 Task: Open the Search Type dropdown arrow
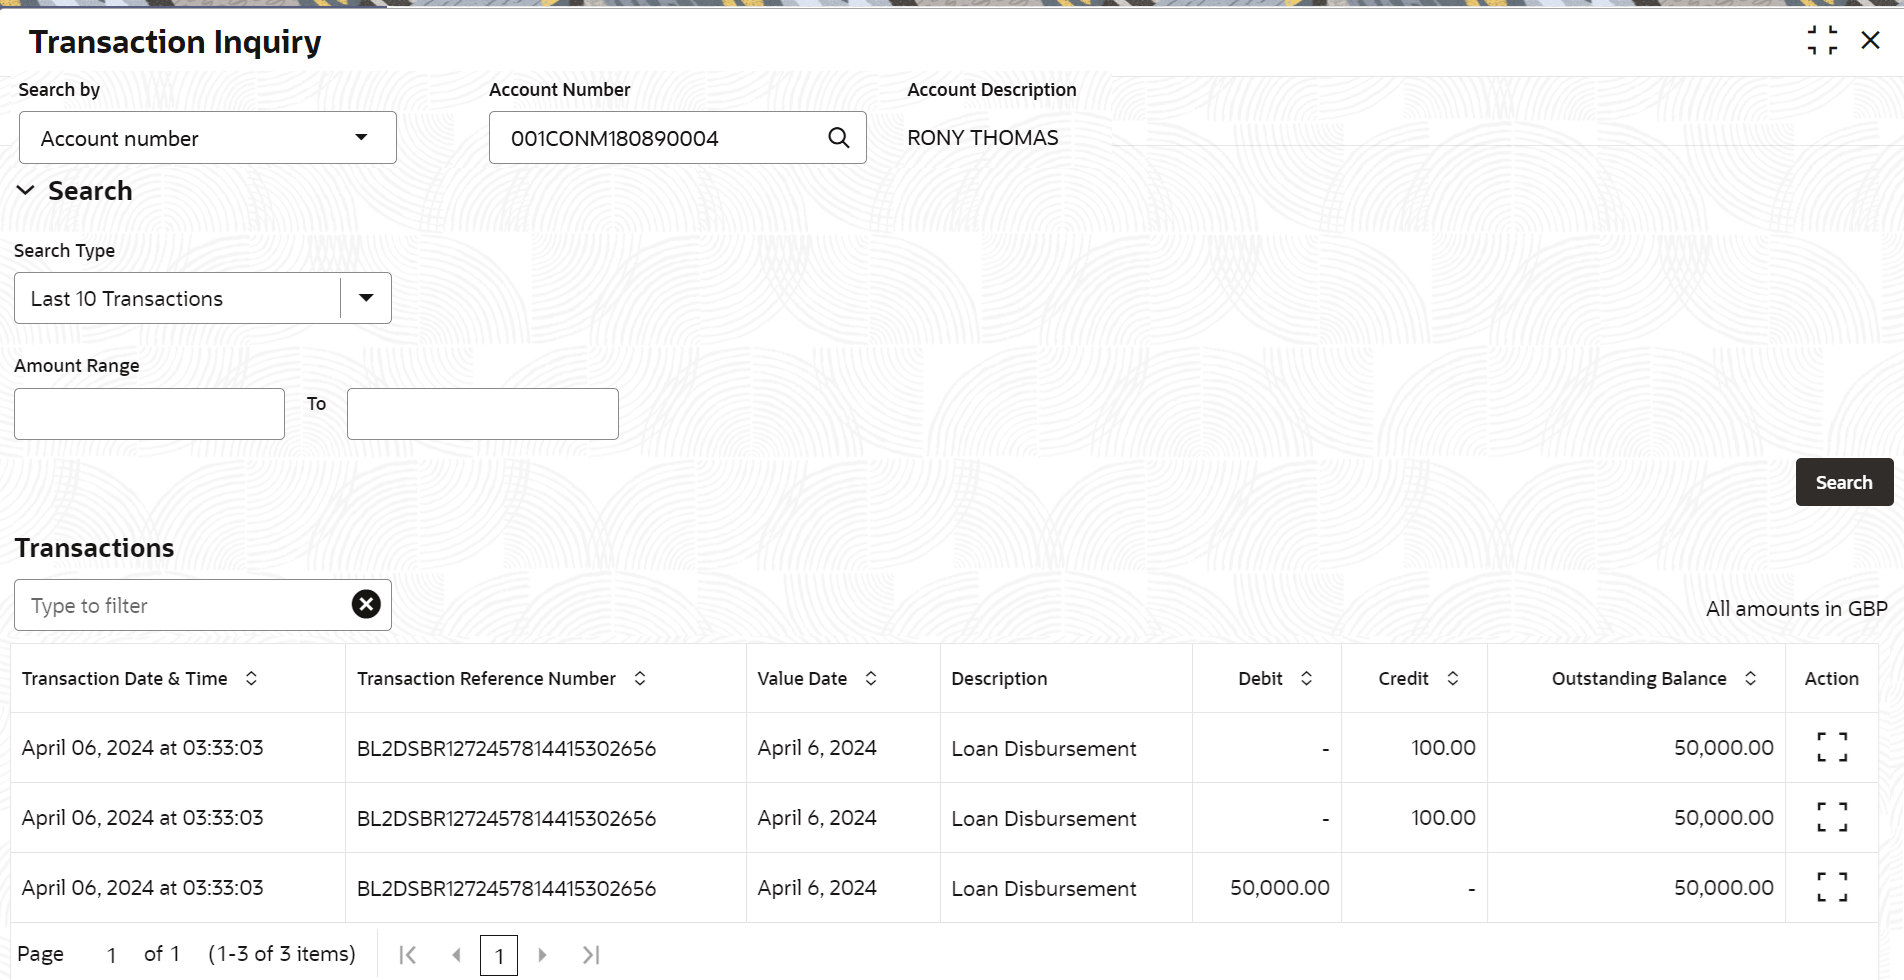tap(366, 298)
